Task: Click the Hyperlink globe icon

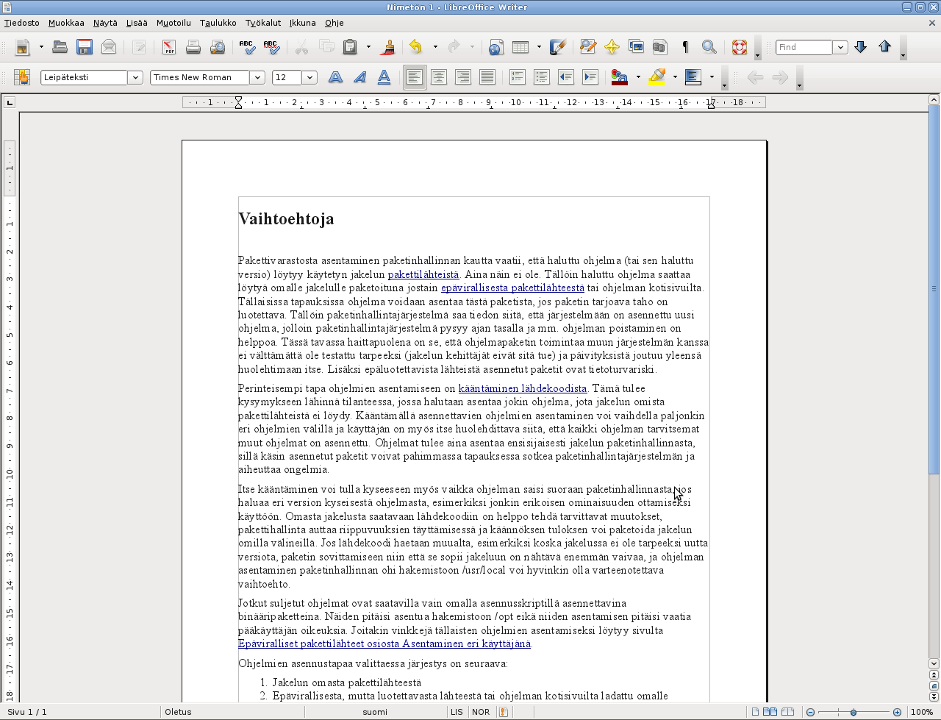Action: (496, 47)
